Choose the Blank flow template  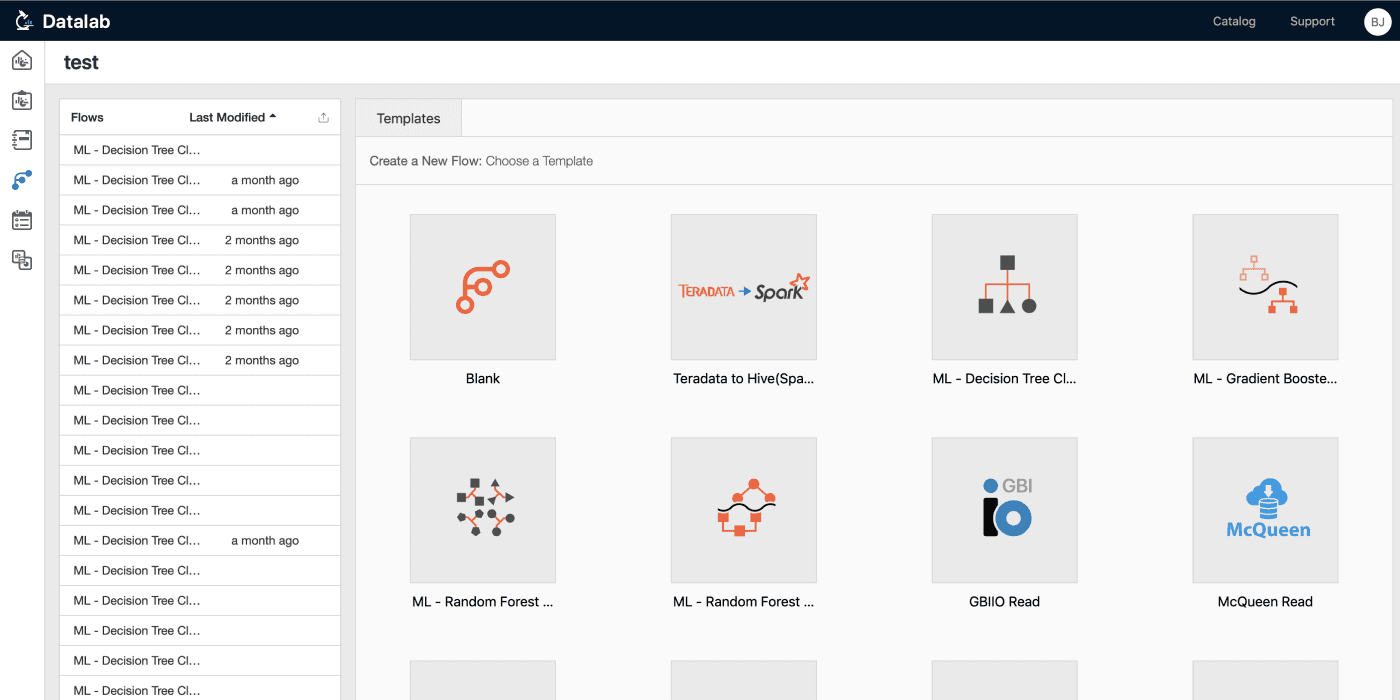tap(483, 287)
